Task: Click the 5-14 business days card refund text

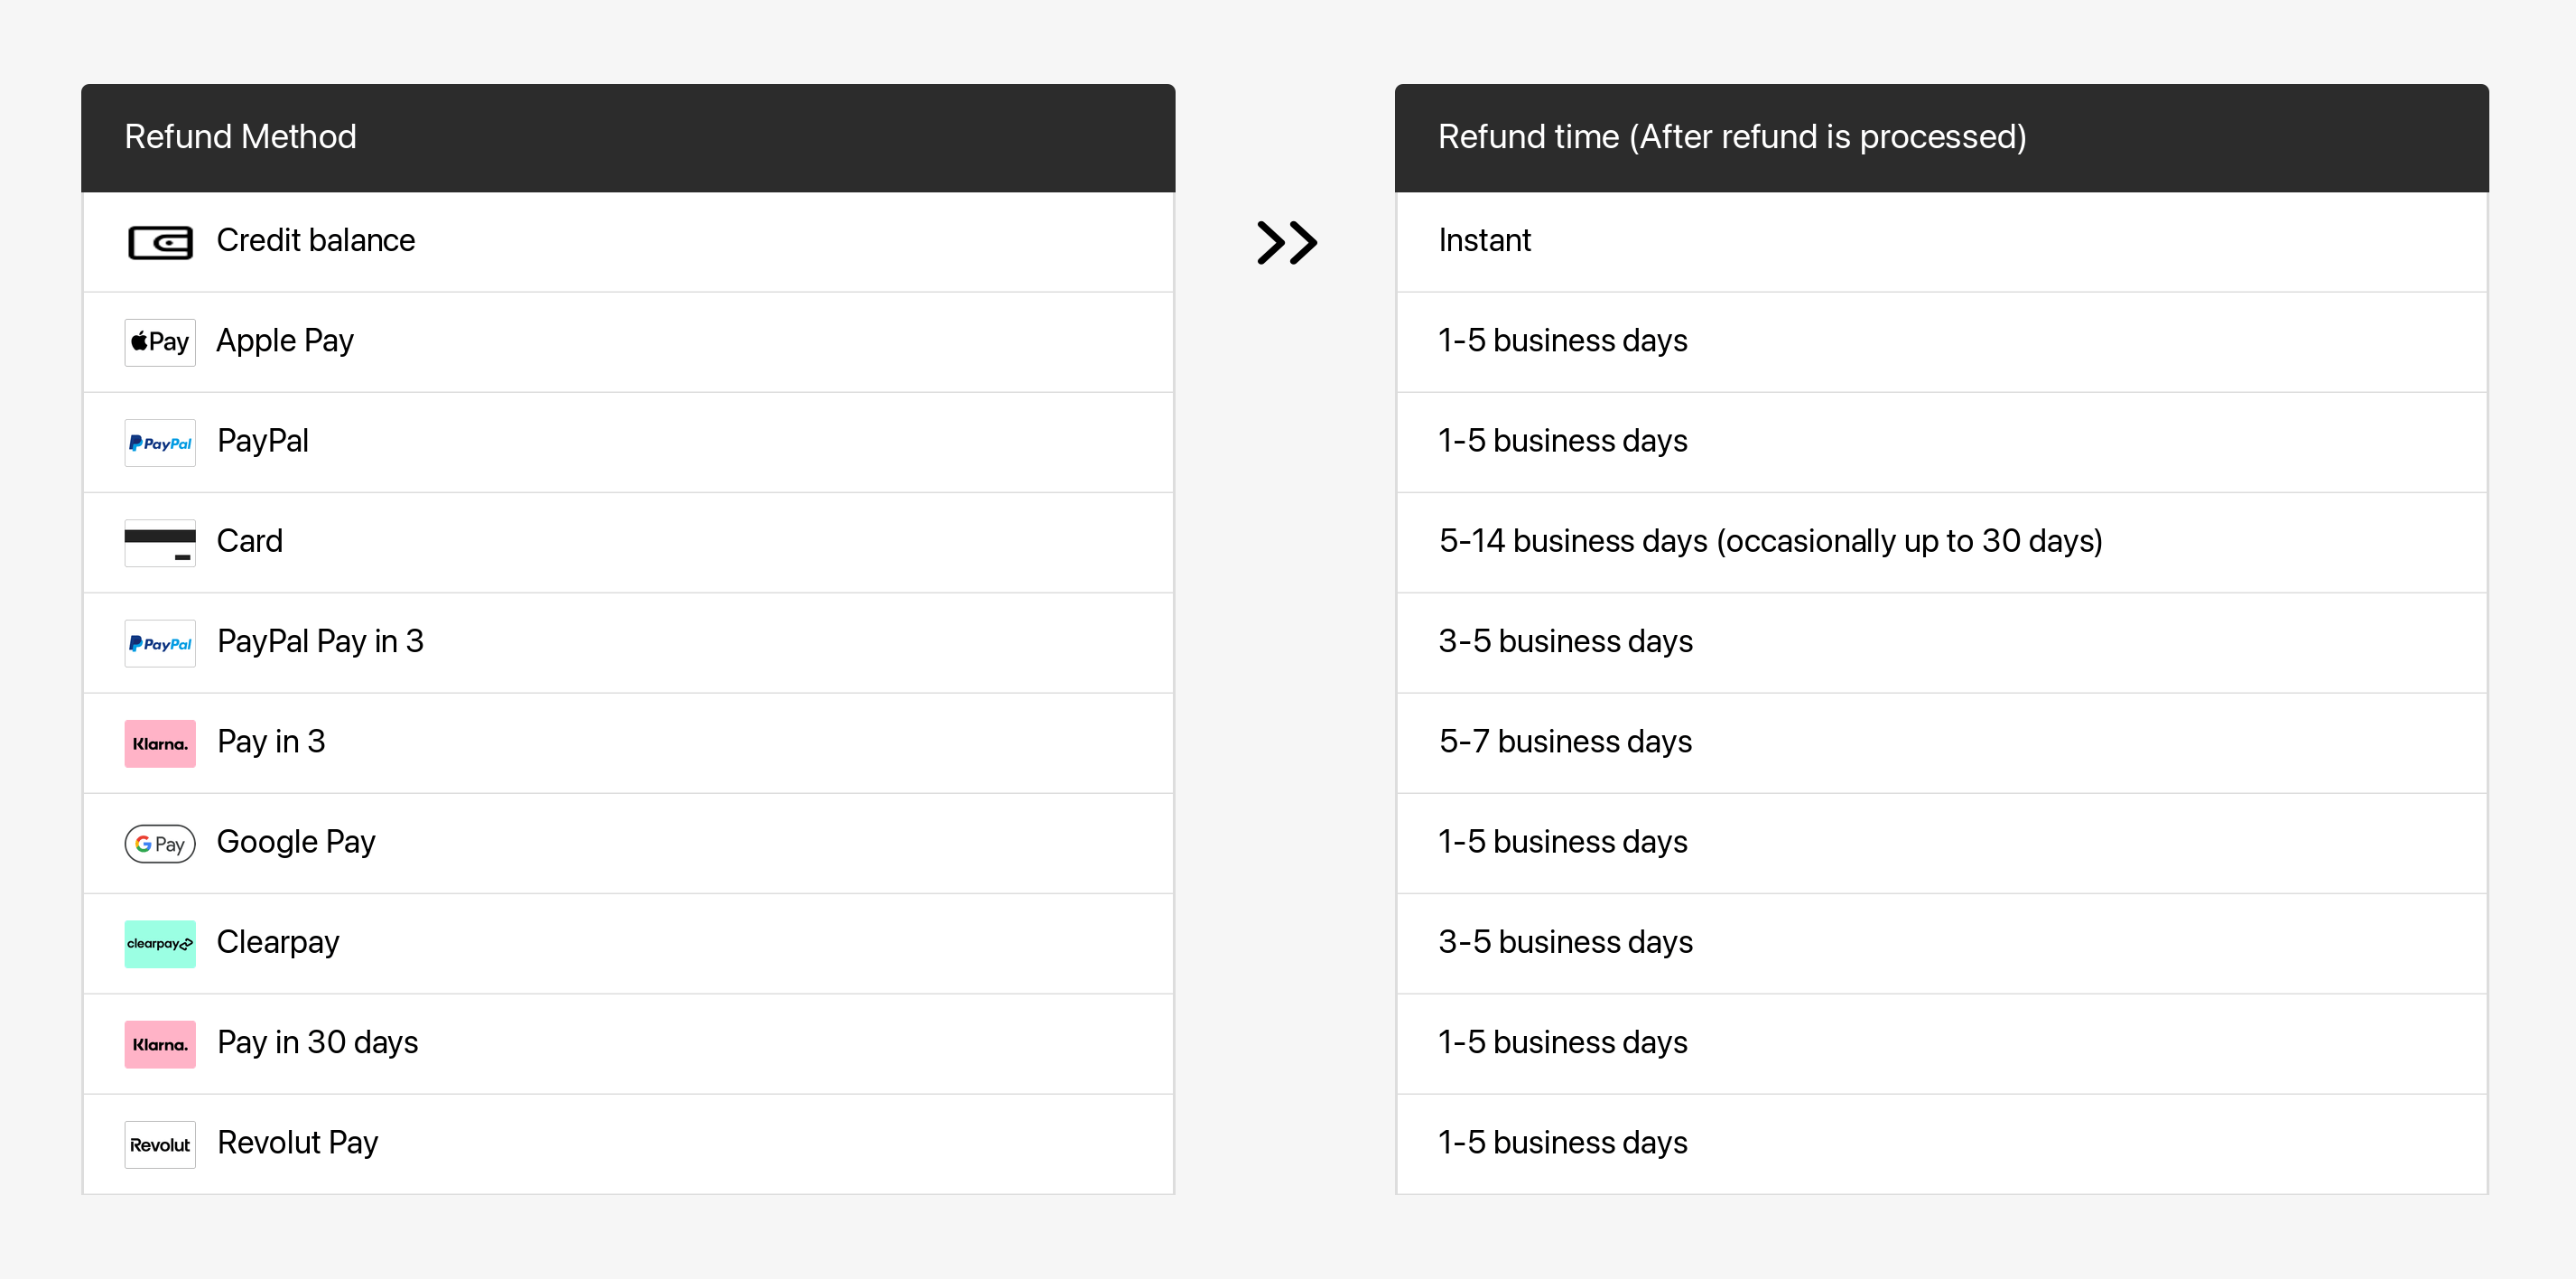Action: tap(1770, 541)
